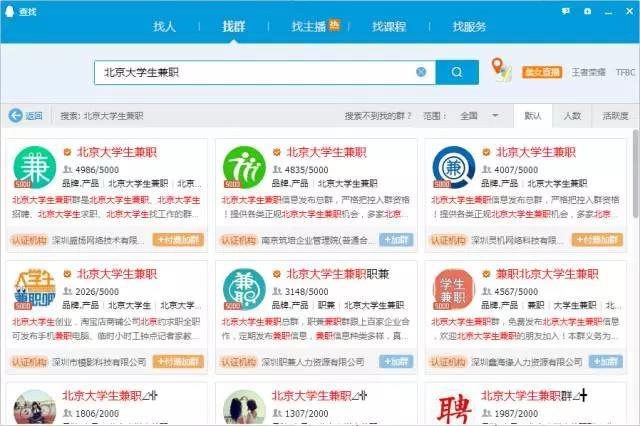Viewport: 640px width, 426px height.
Task: Click the magnifier search button
Action: pyautogui.click(x=458, y=72)
